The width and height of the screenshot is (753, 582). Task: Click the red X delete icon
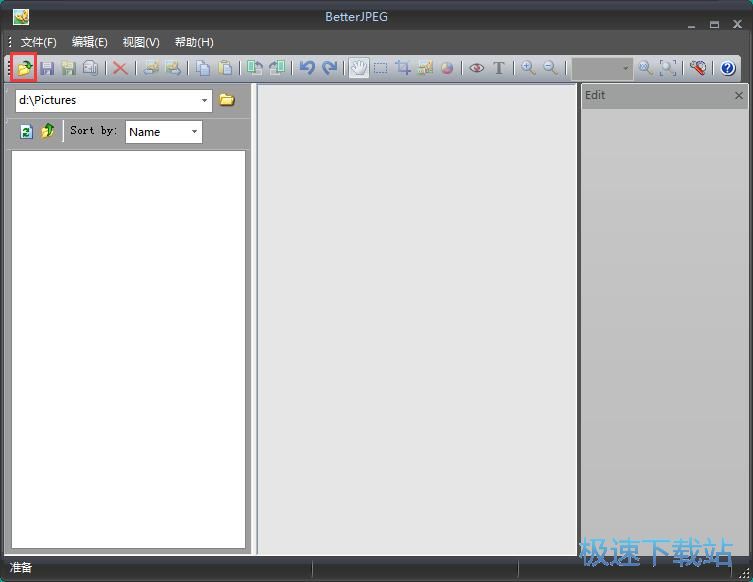[x=120, y=68]
